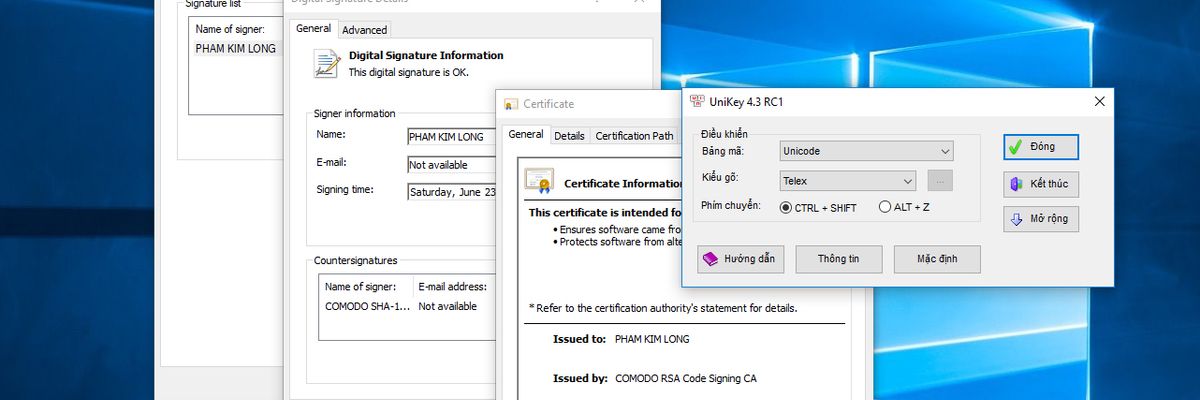Click the ellipsis button beside Telex
The image size is (1200, 400).
[x=940, y=181]
